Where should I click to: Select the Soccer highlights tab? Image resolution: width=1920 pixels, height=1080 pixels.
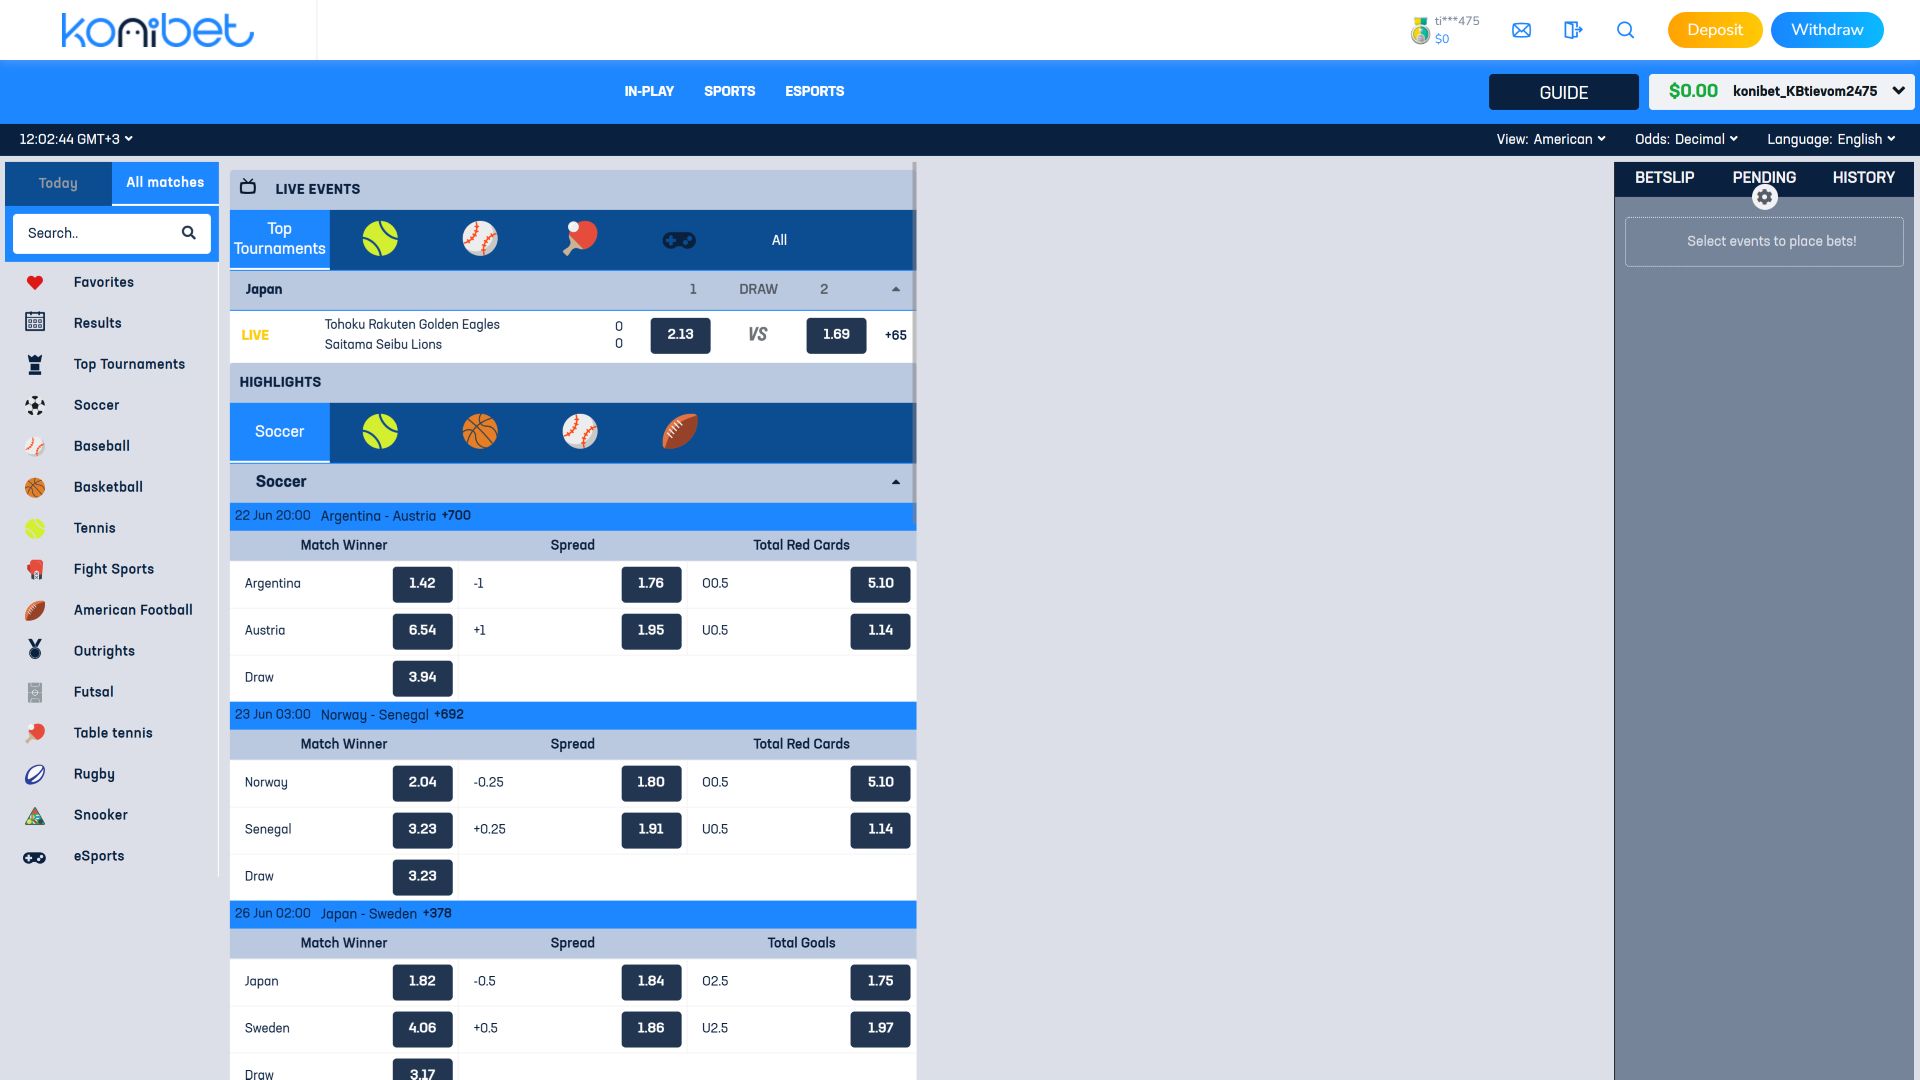pos(280,432)
